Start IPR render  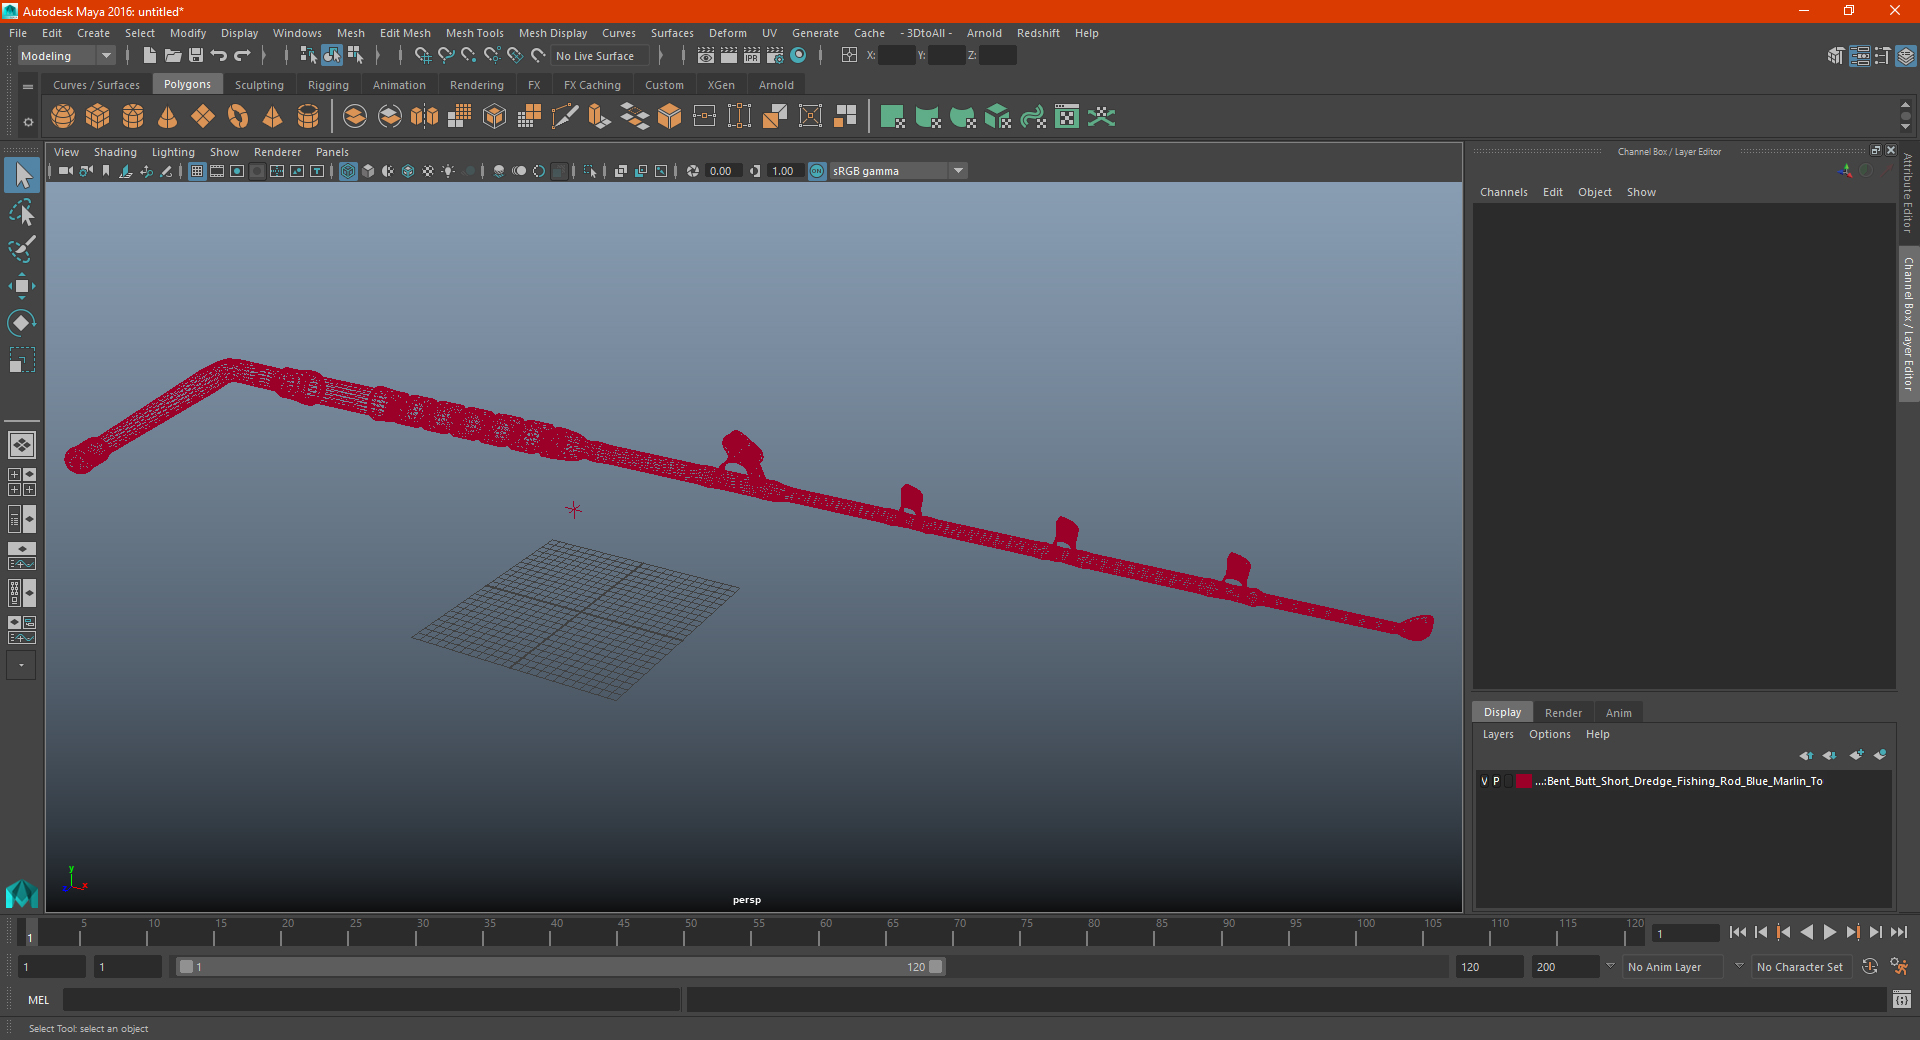[x=752, y=56]
